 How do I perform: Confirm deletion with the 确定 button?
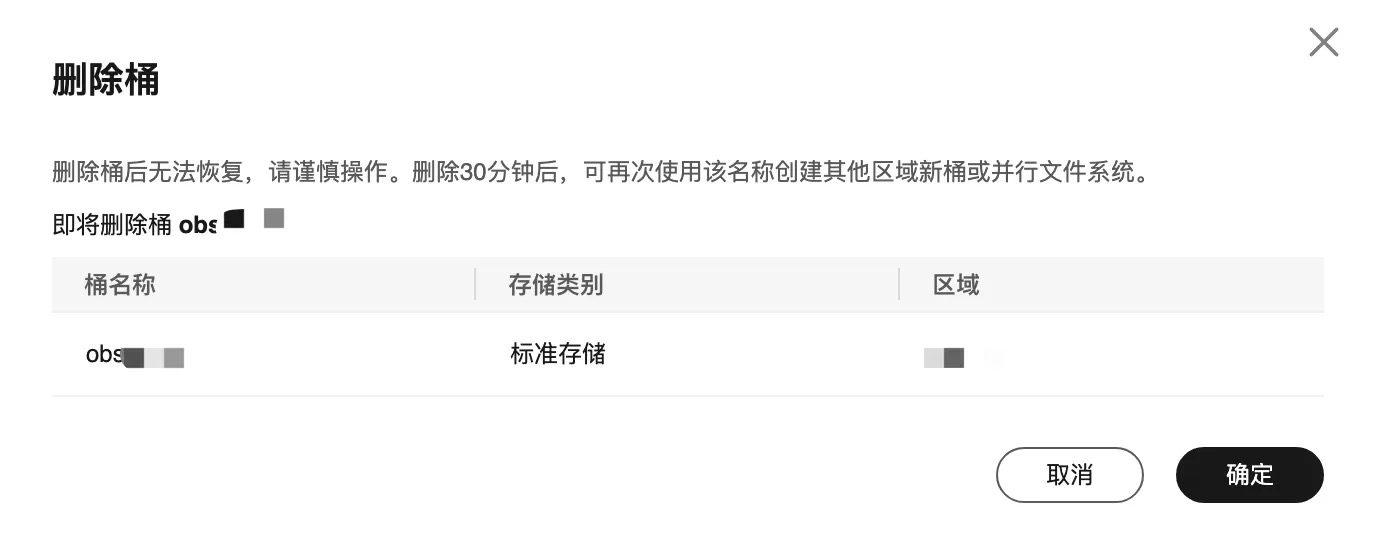(x=1249, y=475)
